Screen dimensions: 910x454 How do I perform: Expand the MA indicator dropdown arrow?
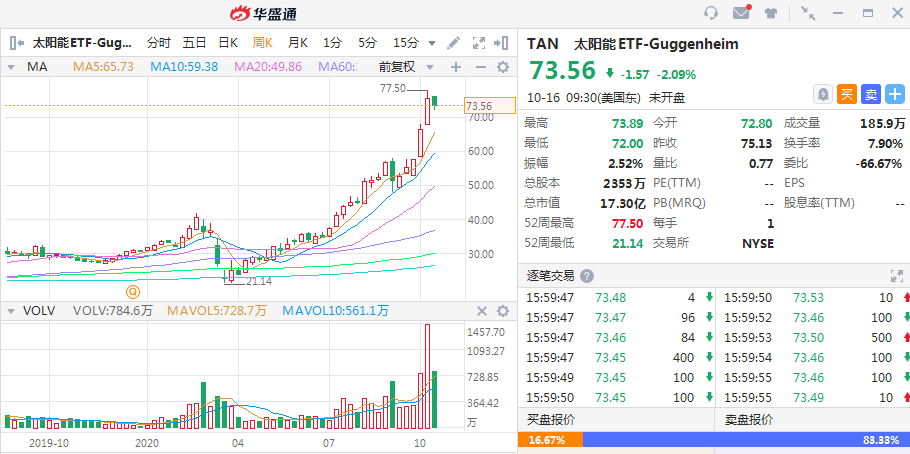10,67
